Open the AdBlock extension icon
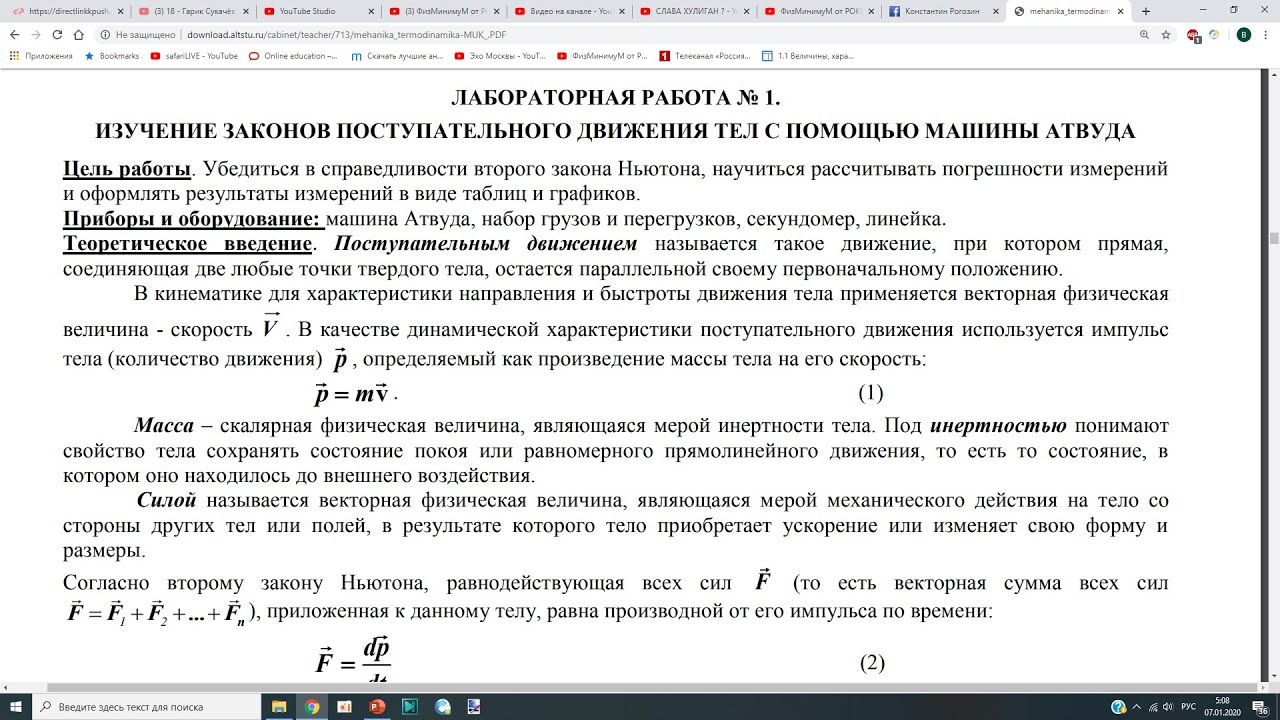This screenshot has width=1280, height=720. pos(1193,34)
